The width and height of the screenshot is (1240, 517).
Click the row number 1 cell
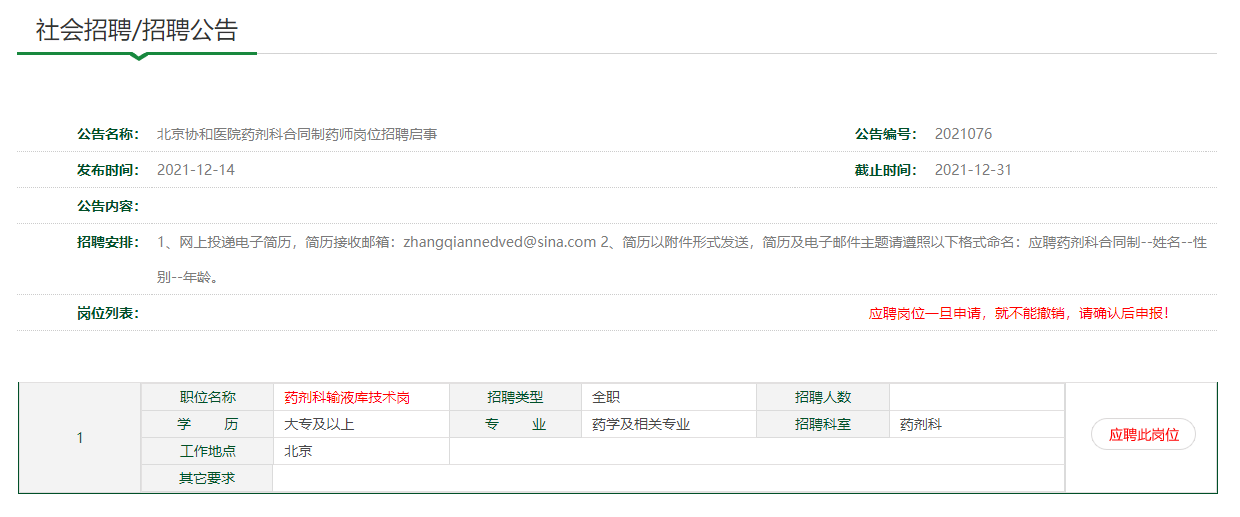tap(80, 438)
